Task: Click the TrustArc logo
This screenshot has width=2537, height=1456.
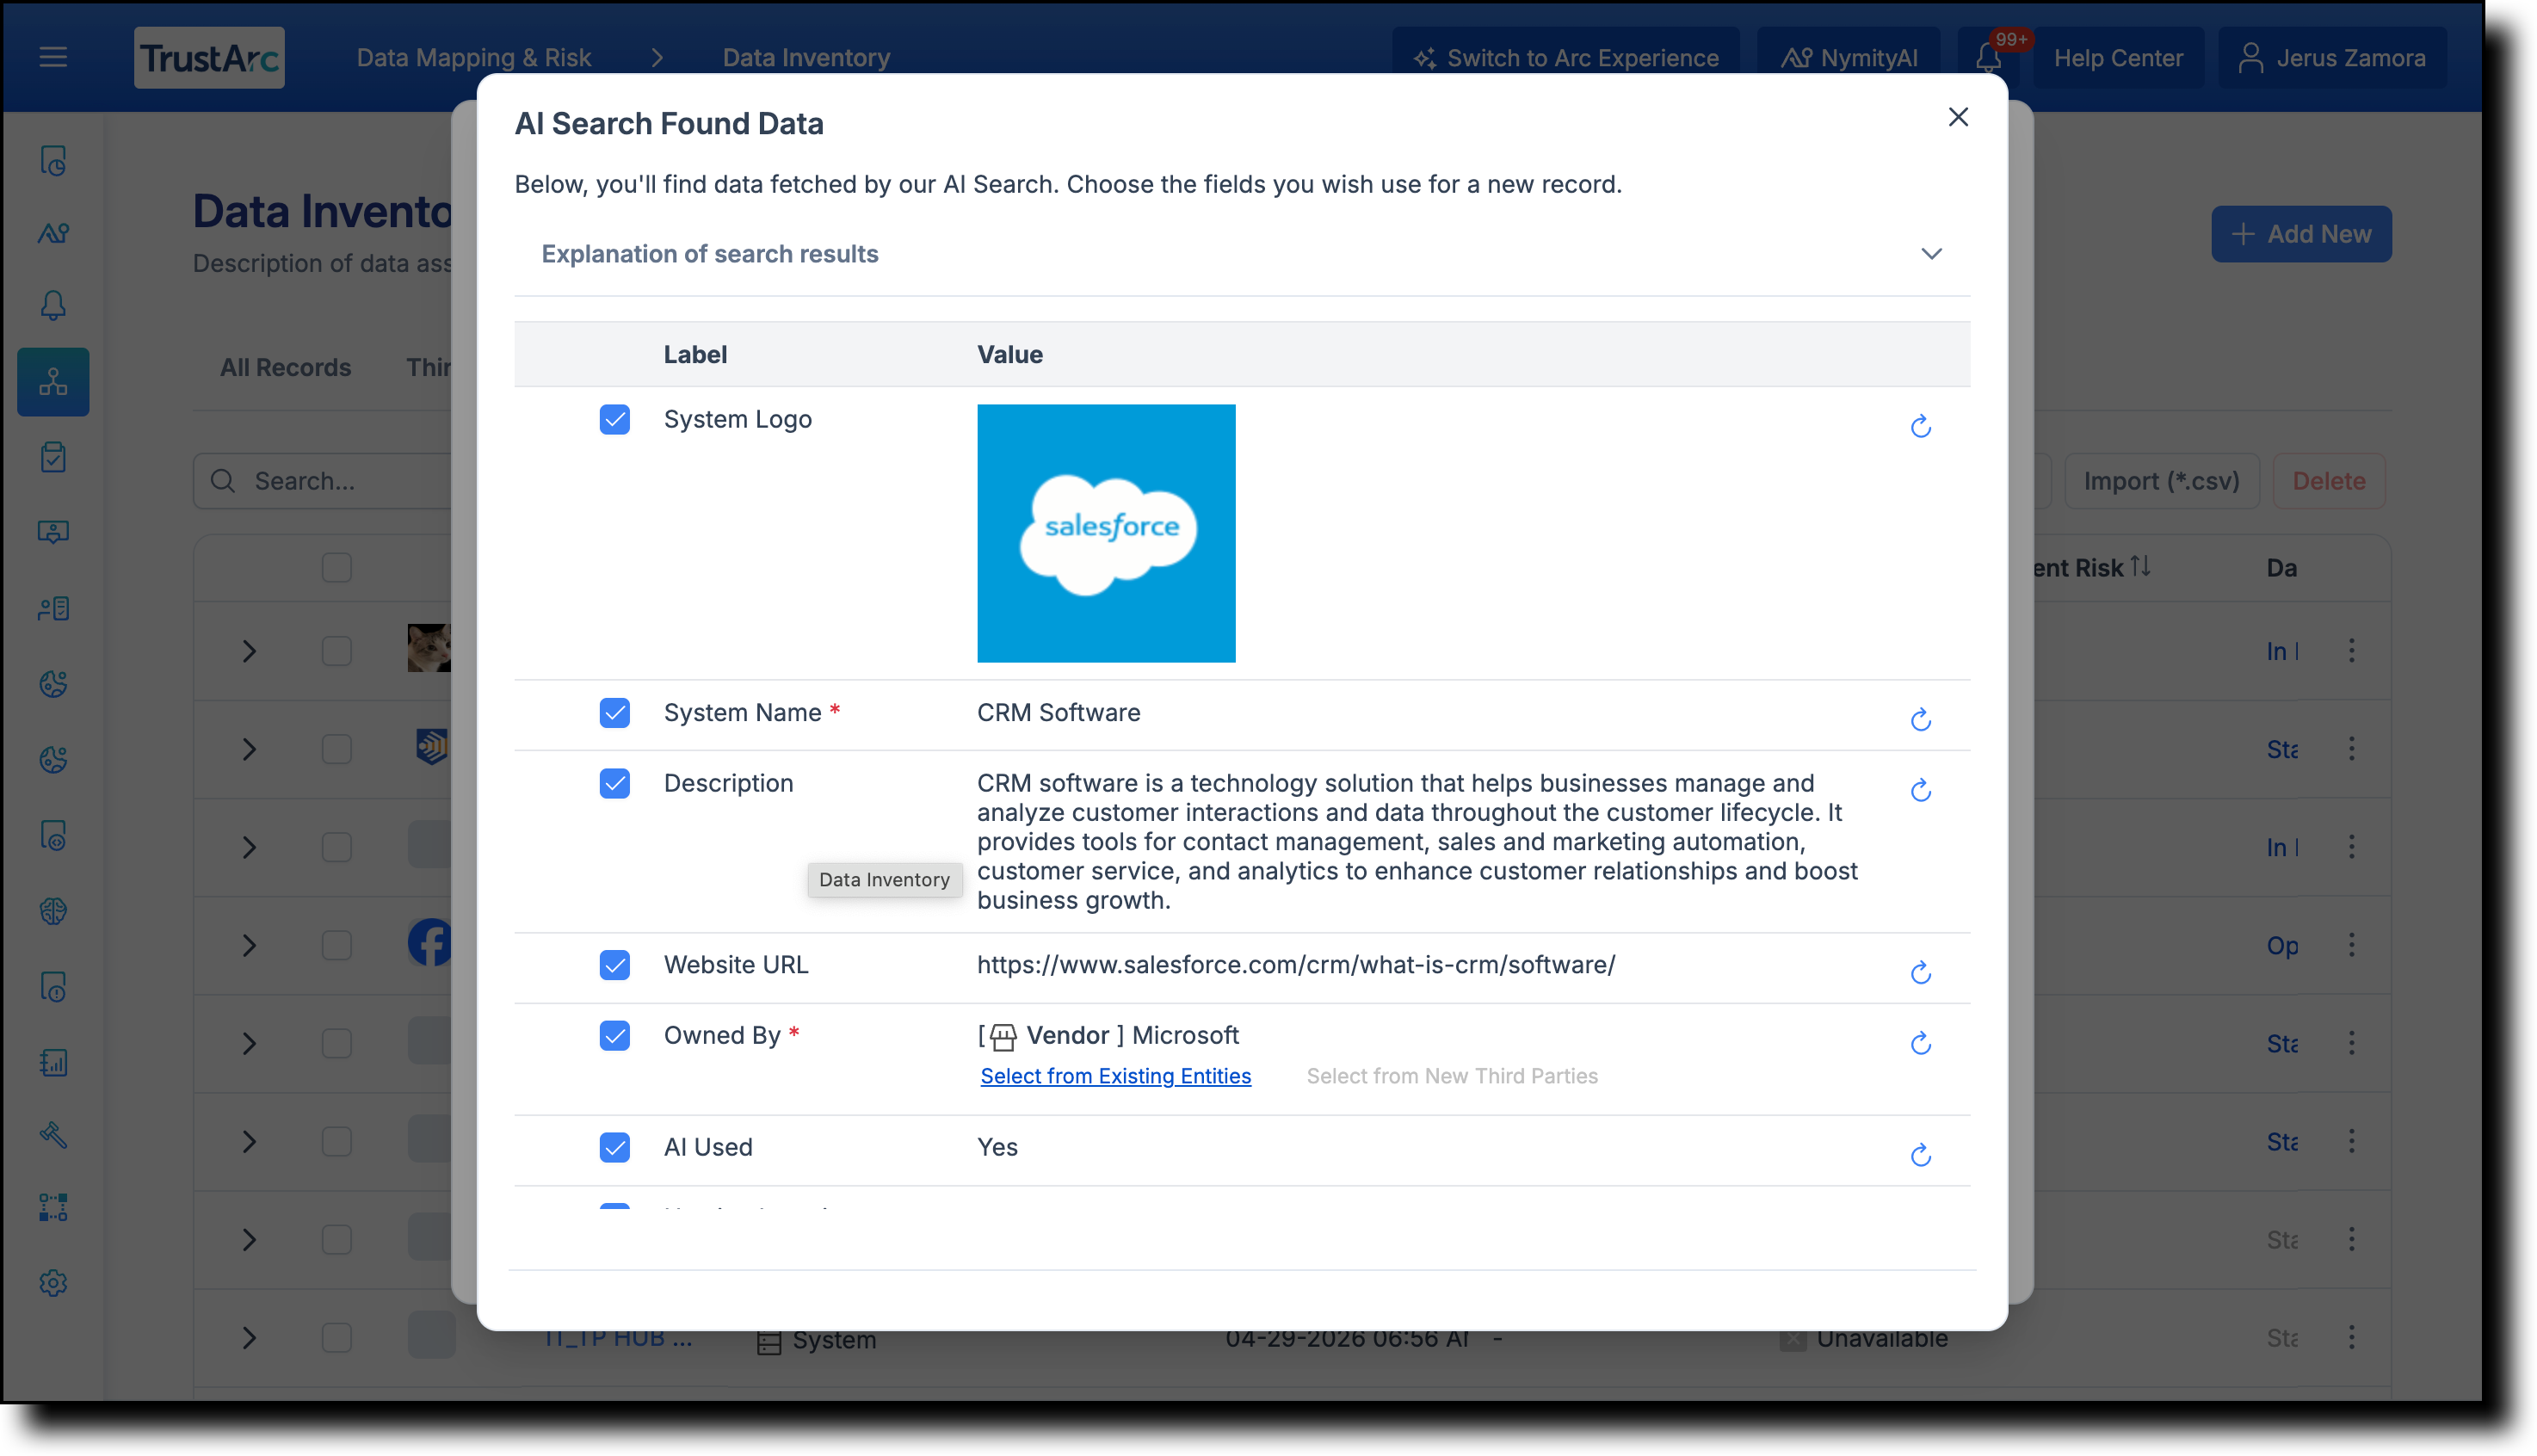Action: click(x=209, y=57)
